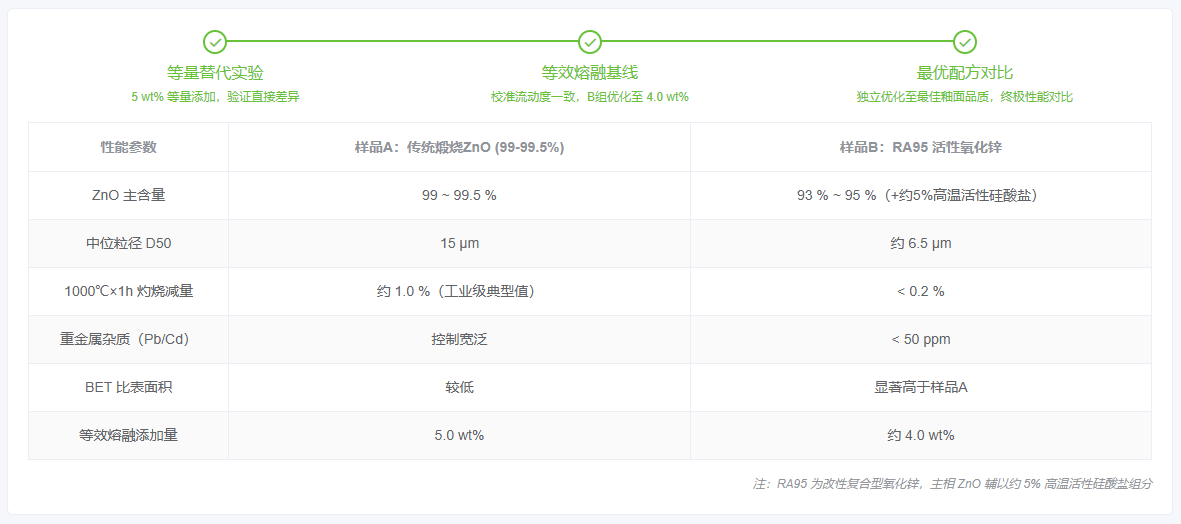Click the 独立优化至最佳釉面品质 description

coord(965,97)
